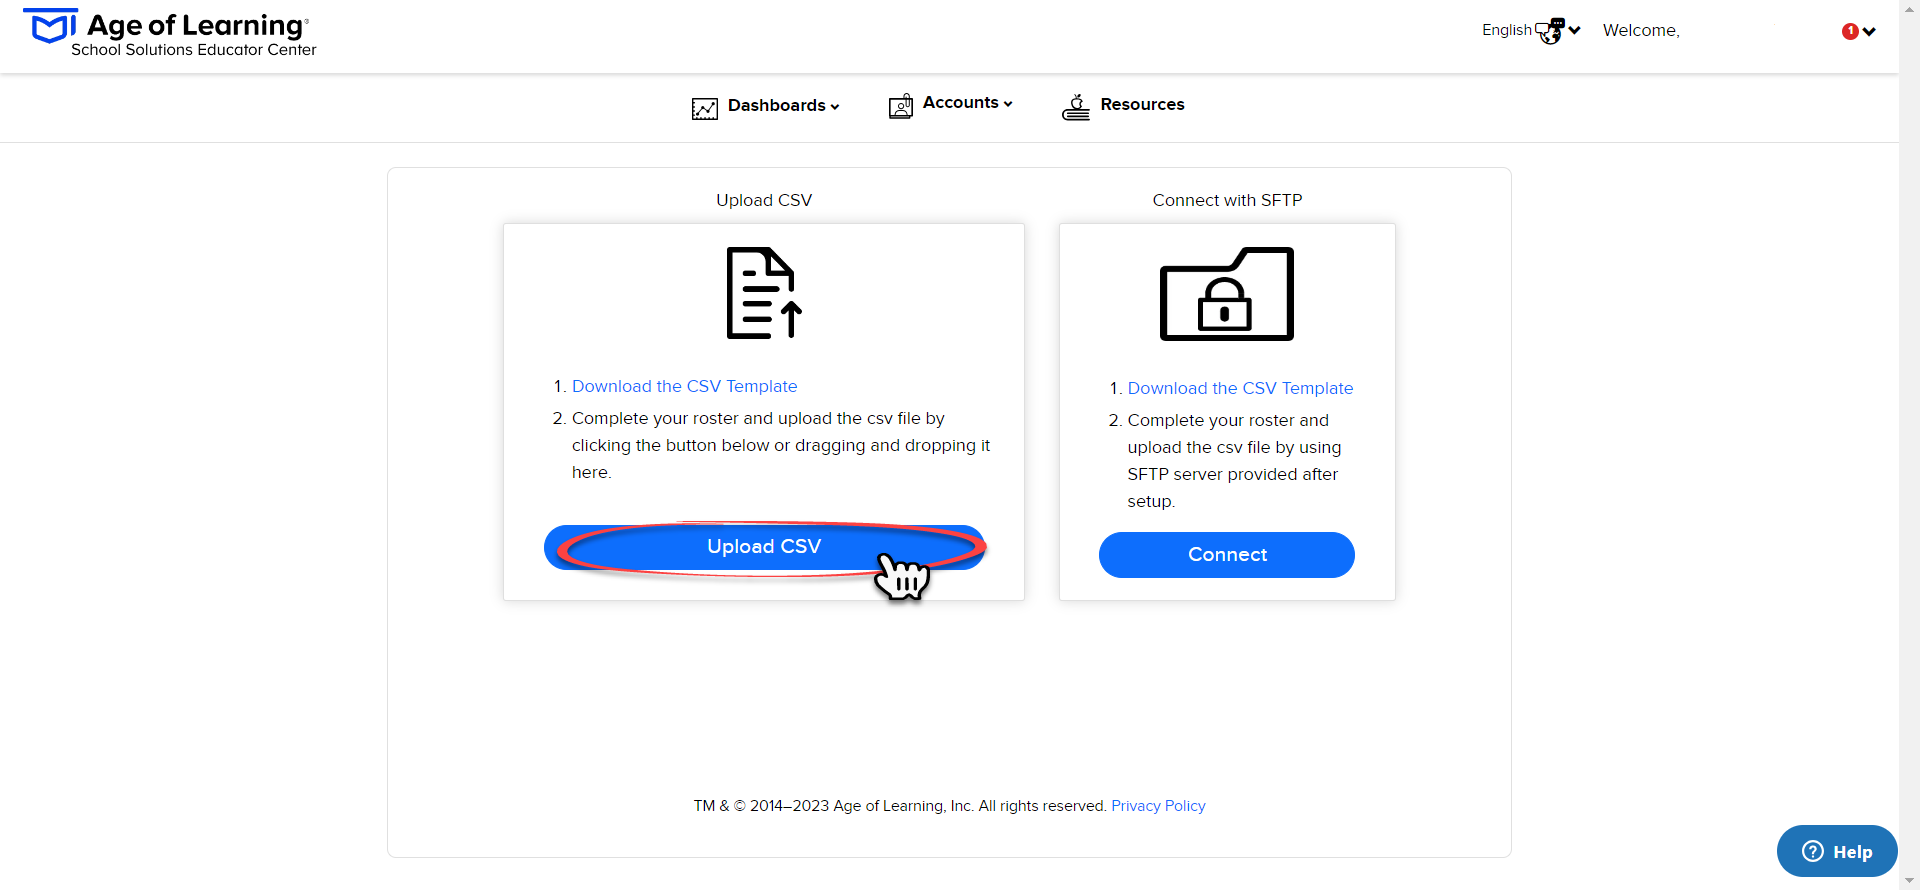Open the Resources menu item
This screenshot has width=1920, height=890.
click(1142, 104)
